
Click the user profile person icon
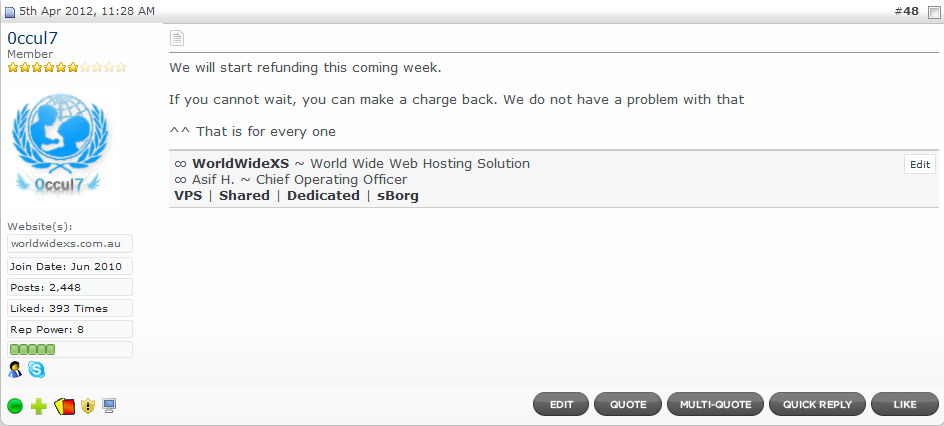(15, 369)
